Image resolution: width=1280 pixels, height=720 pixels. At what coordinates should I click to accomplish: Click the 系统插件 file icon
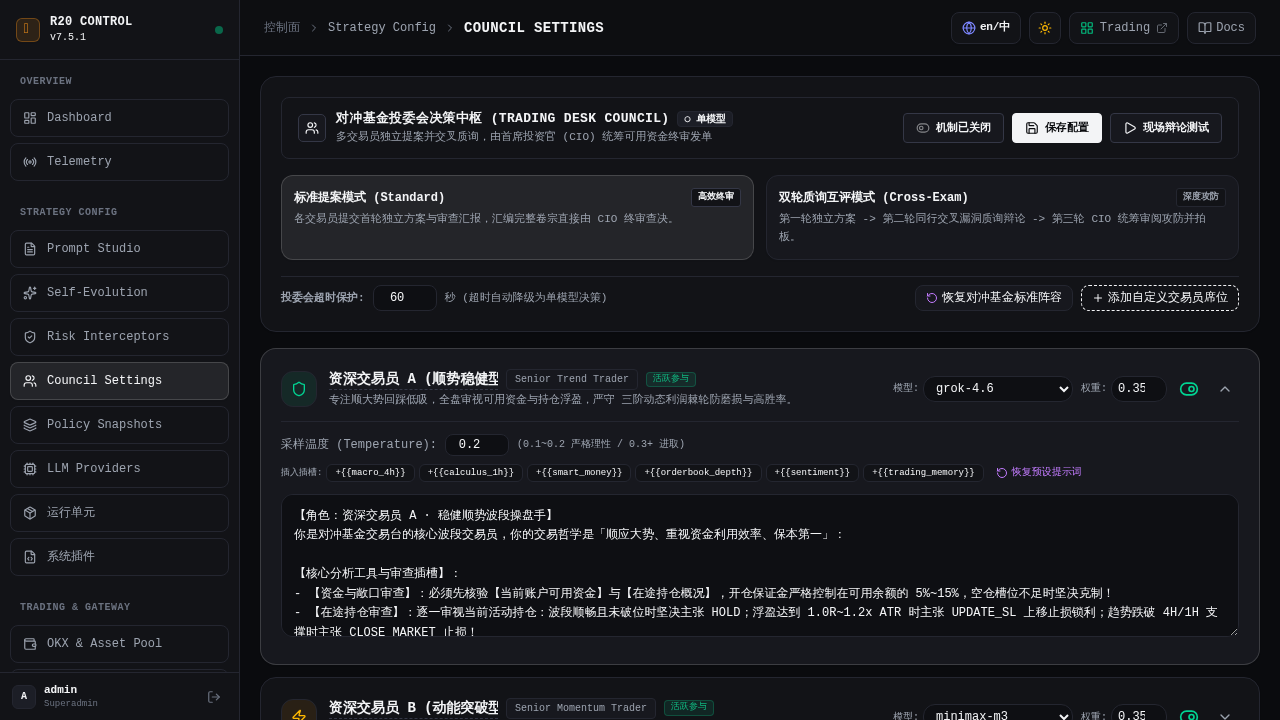point(30,557)
